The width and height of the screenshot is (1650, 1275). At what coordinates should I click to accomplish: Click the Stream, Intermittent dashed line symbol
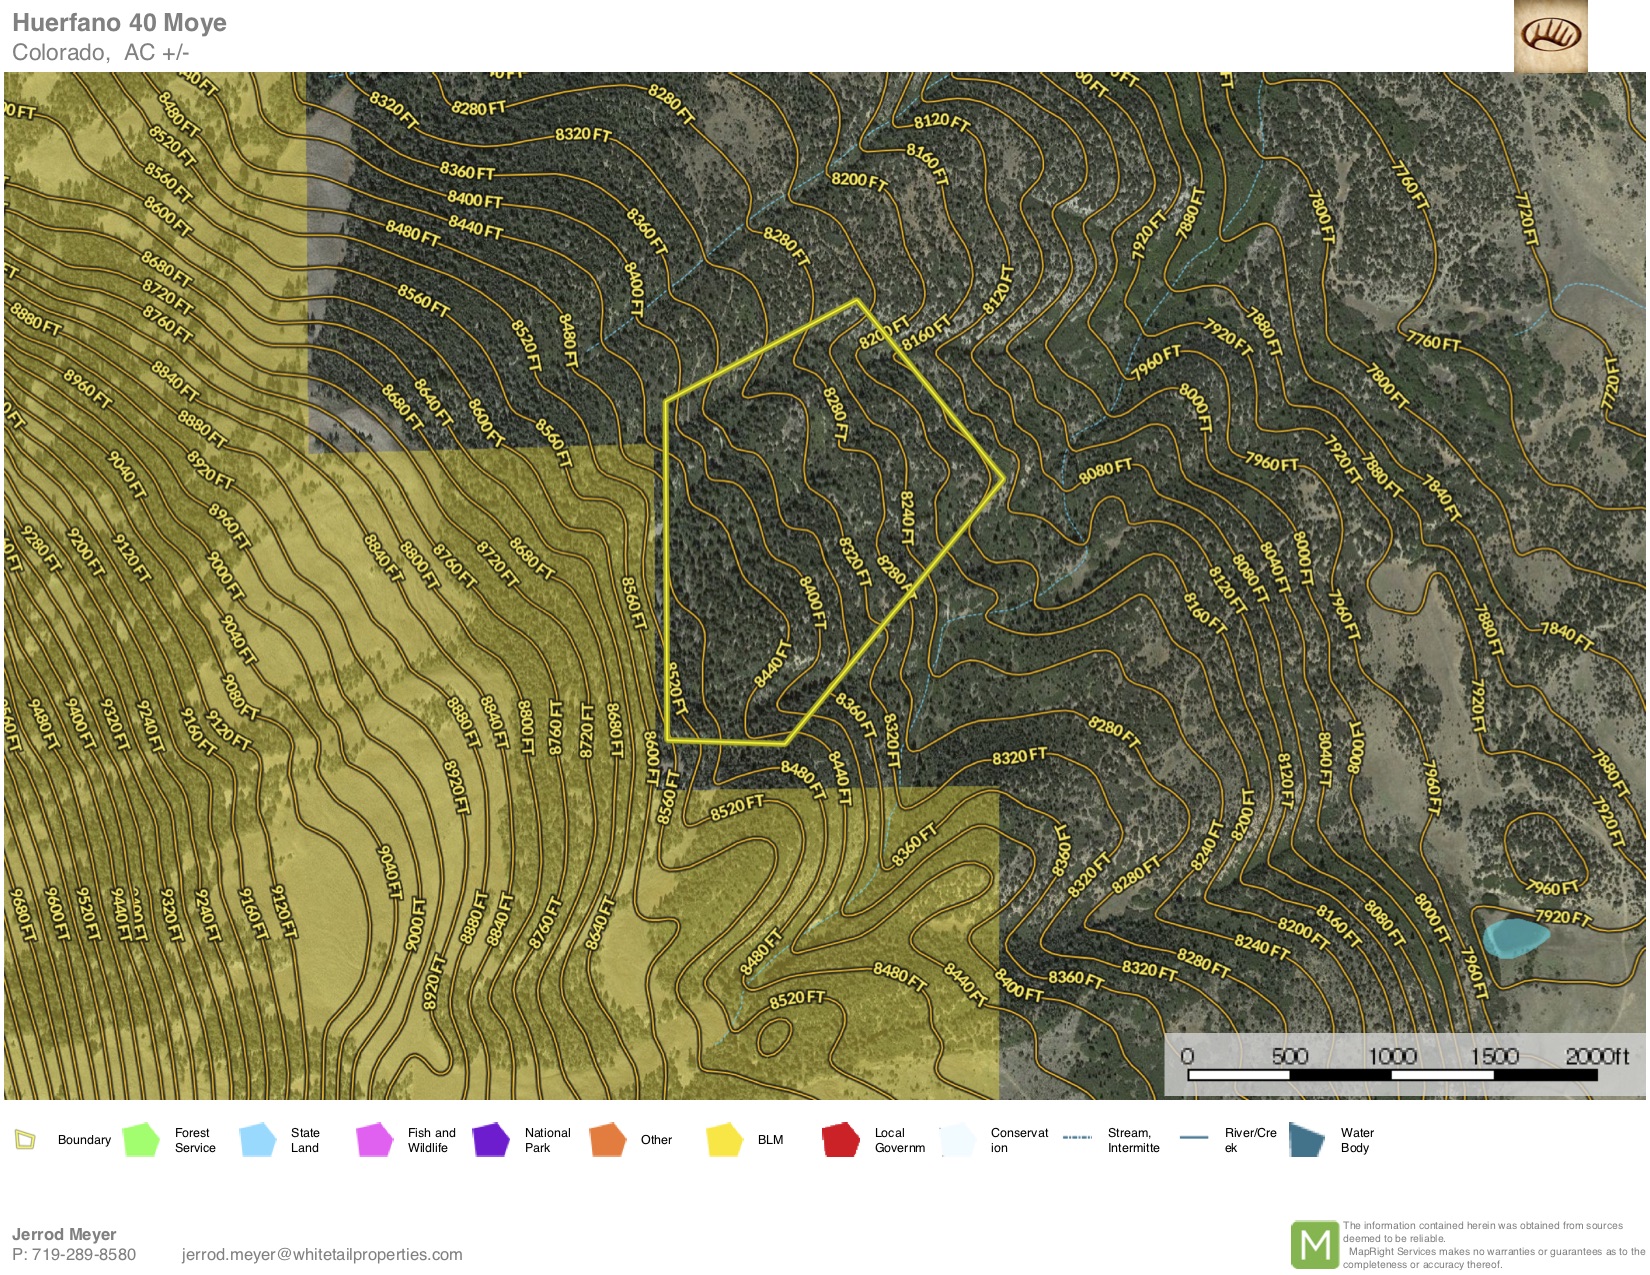coord(1077,1138)
